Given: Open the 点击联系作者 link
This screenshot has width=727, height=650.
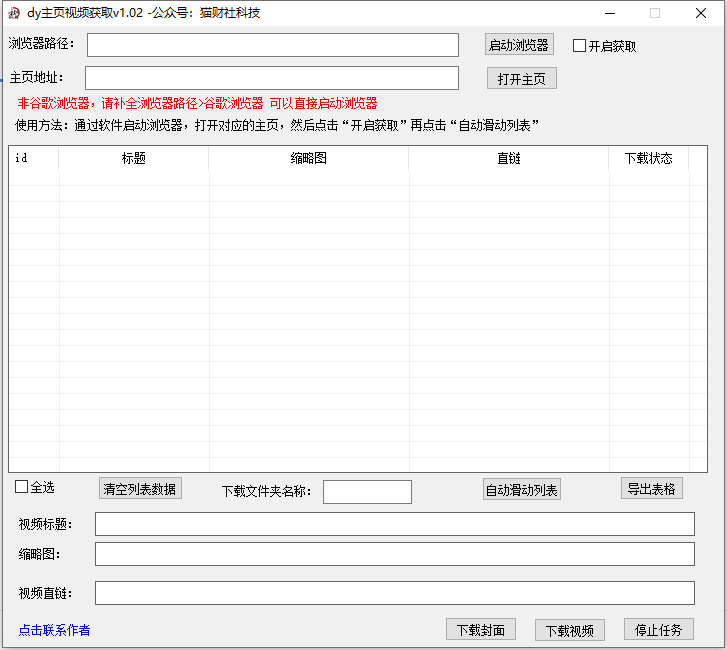Looking at the screenshot, I should coord(54,630).
